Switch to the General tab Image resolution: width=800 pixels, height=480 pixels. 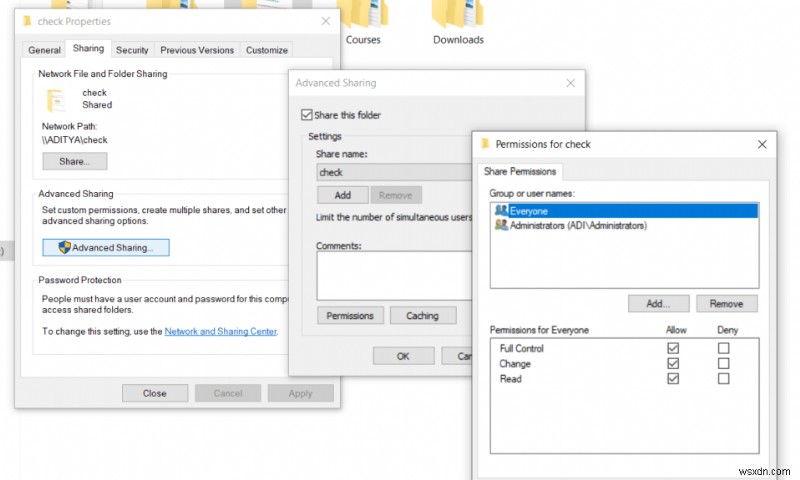click(44, 50)
